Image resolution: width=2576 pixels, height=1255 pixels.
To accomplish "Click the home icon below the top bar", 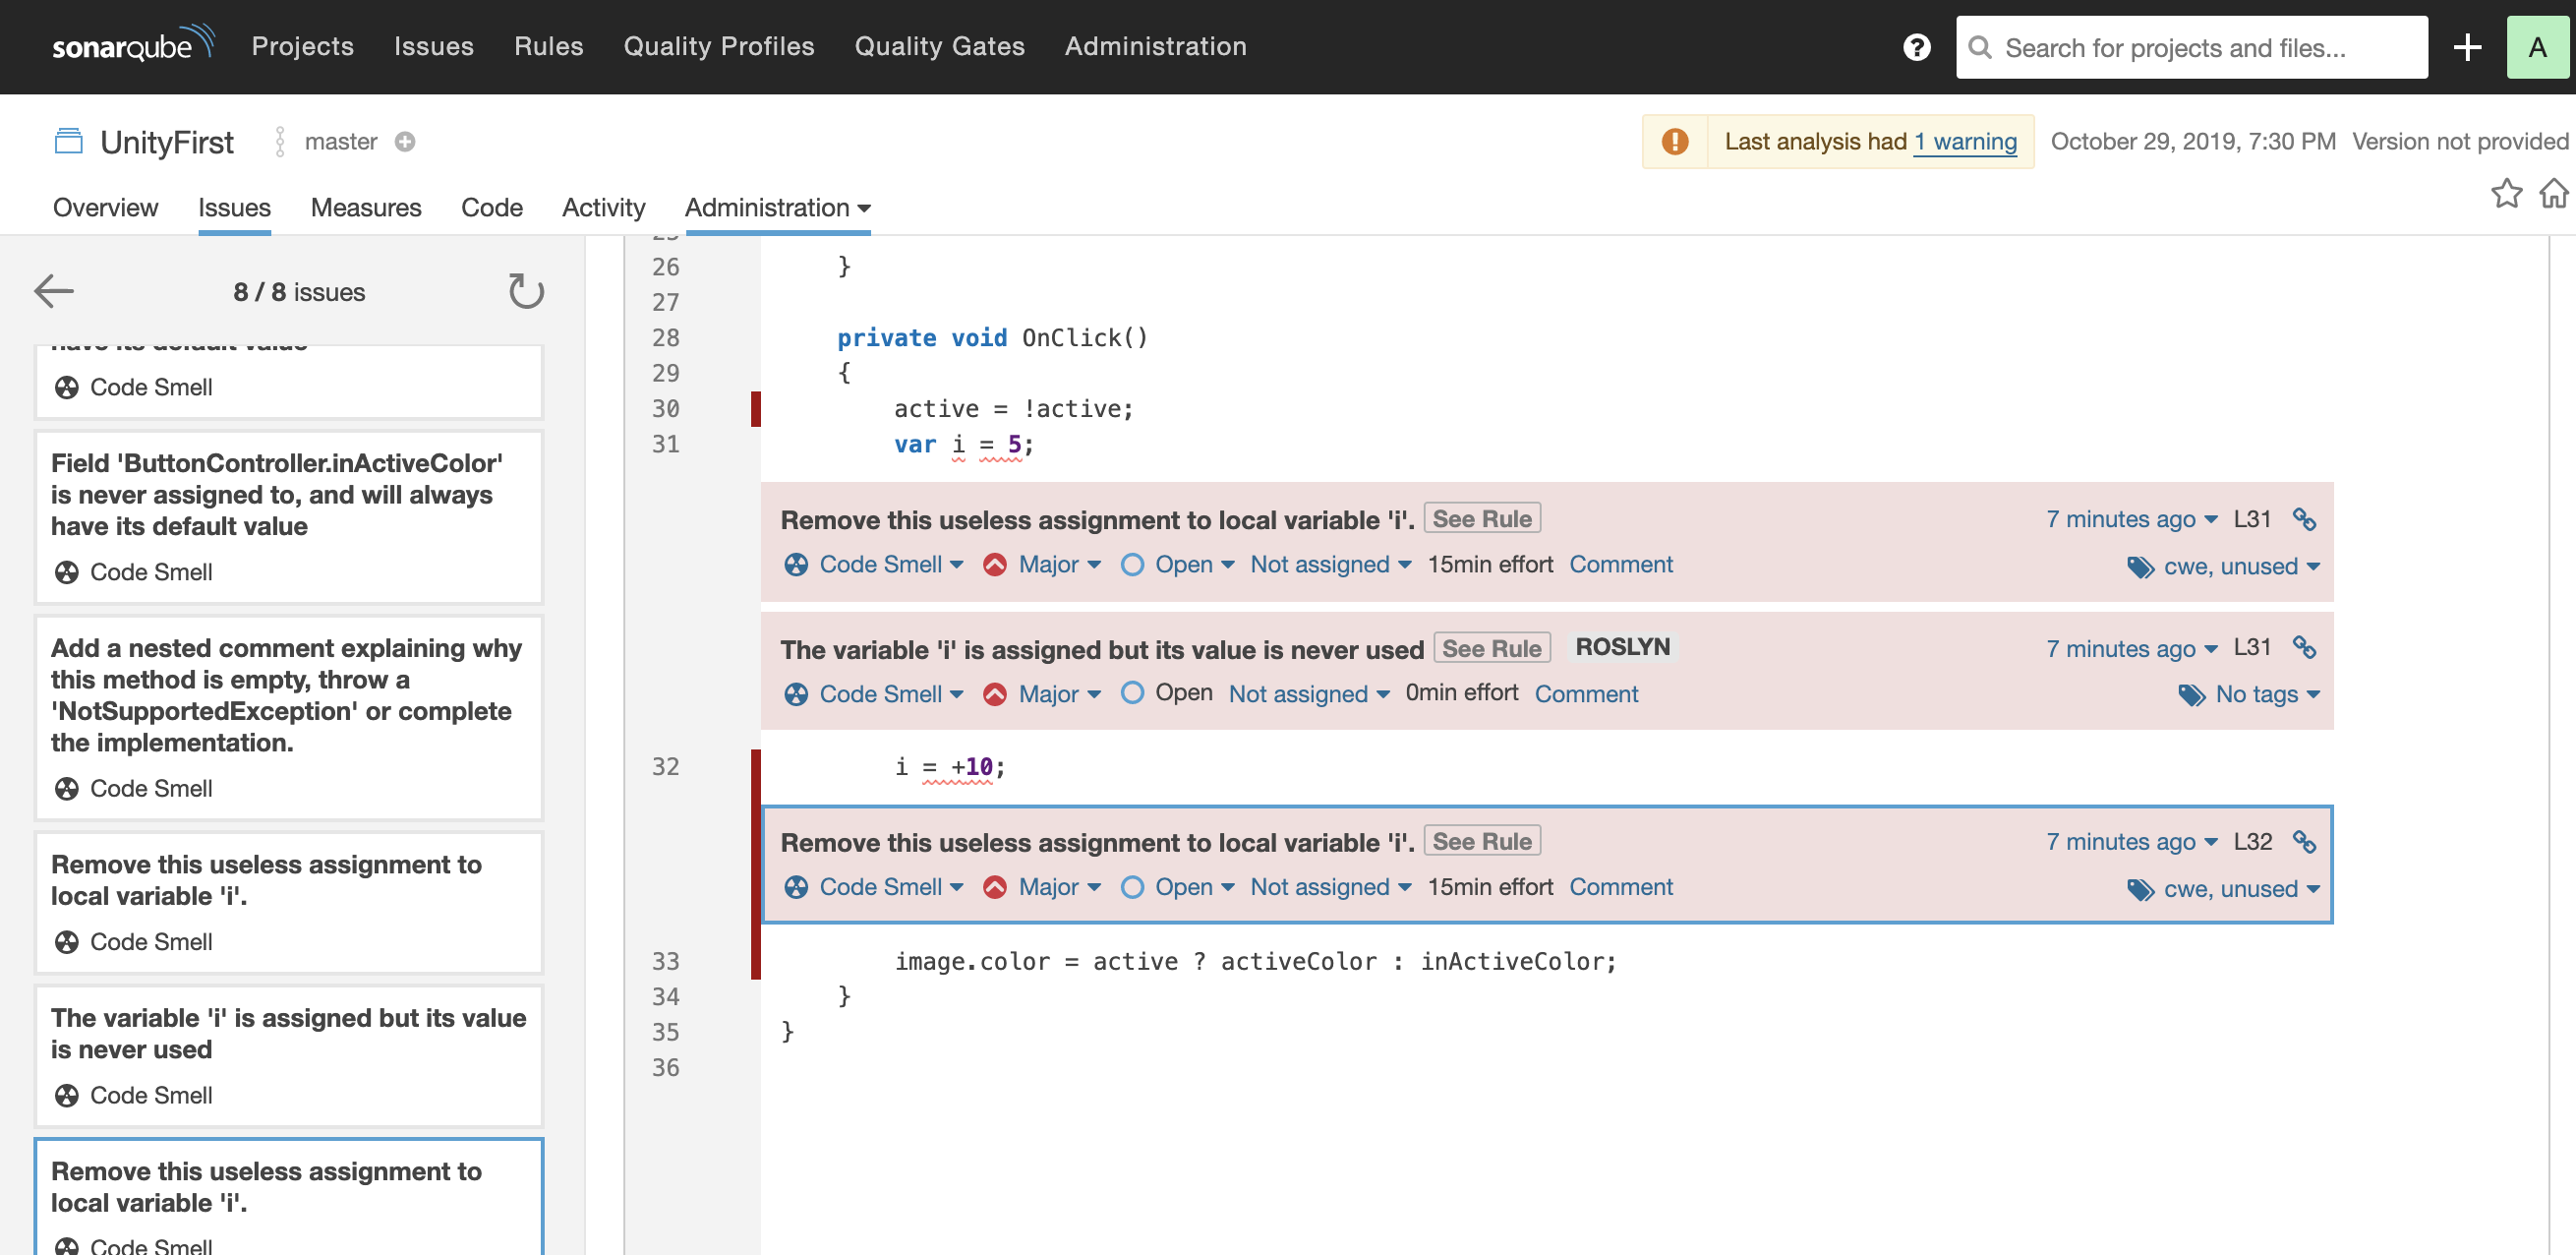I will click(2553, 193).
